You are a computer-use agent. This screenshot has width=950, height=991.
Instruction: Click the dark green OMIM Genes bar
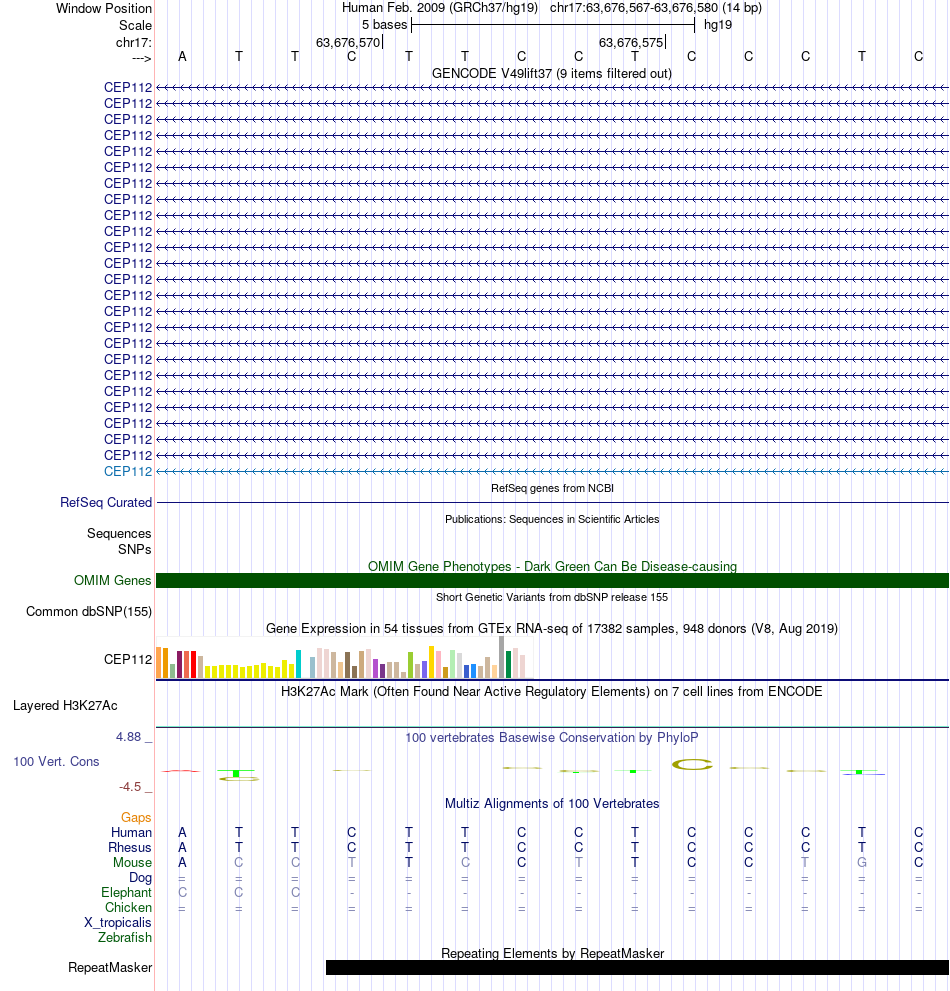pyautogui.click(x=552, y=580)
